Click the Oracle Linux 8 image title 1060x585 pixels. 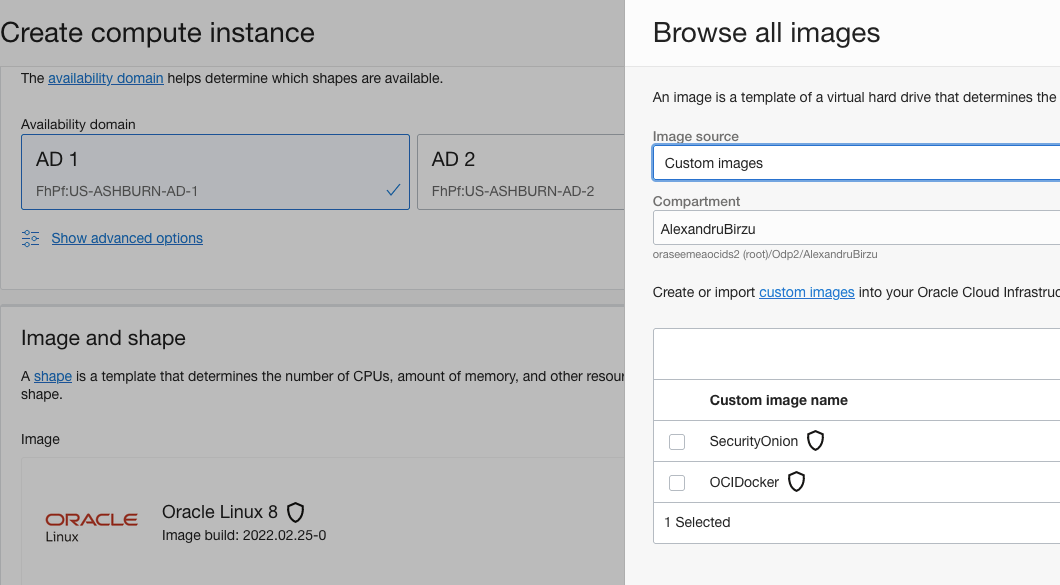click(219, 512)
